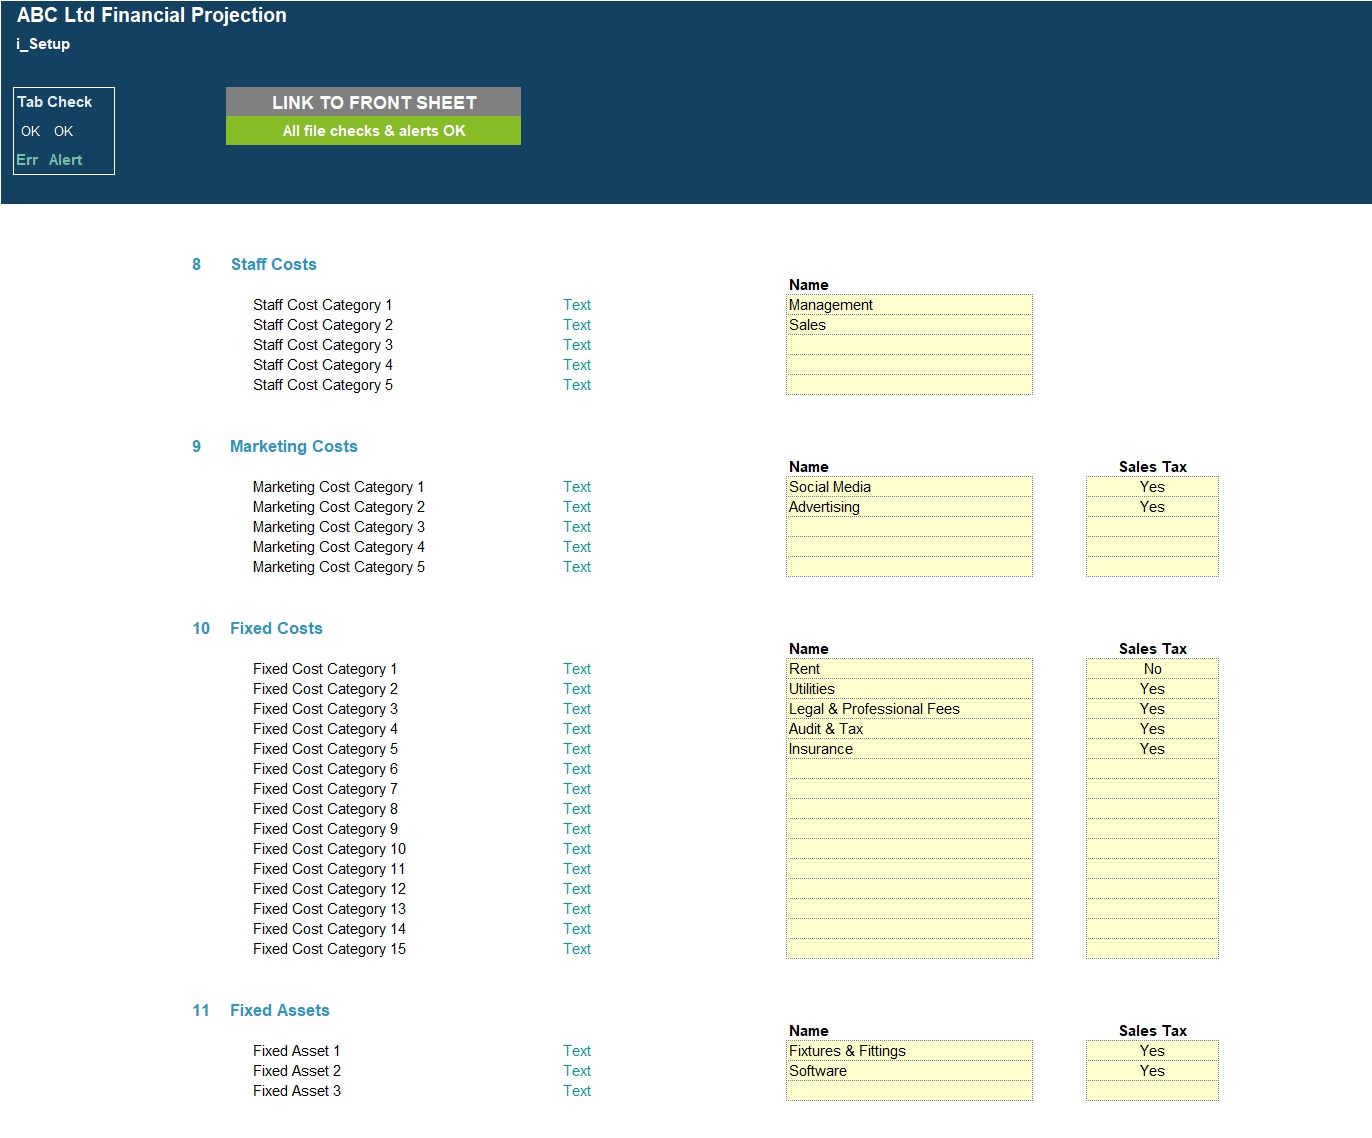Select the Sales Tax header above Marketing Costs
This screenshot has width=1372, height=1138.
(x=1152, y=467)
